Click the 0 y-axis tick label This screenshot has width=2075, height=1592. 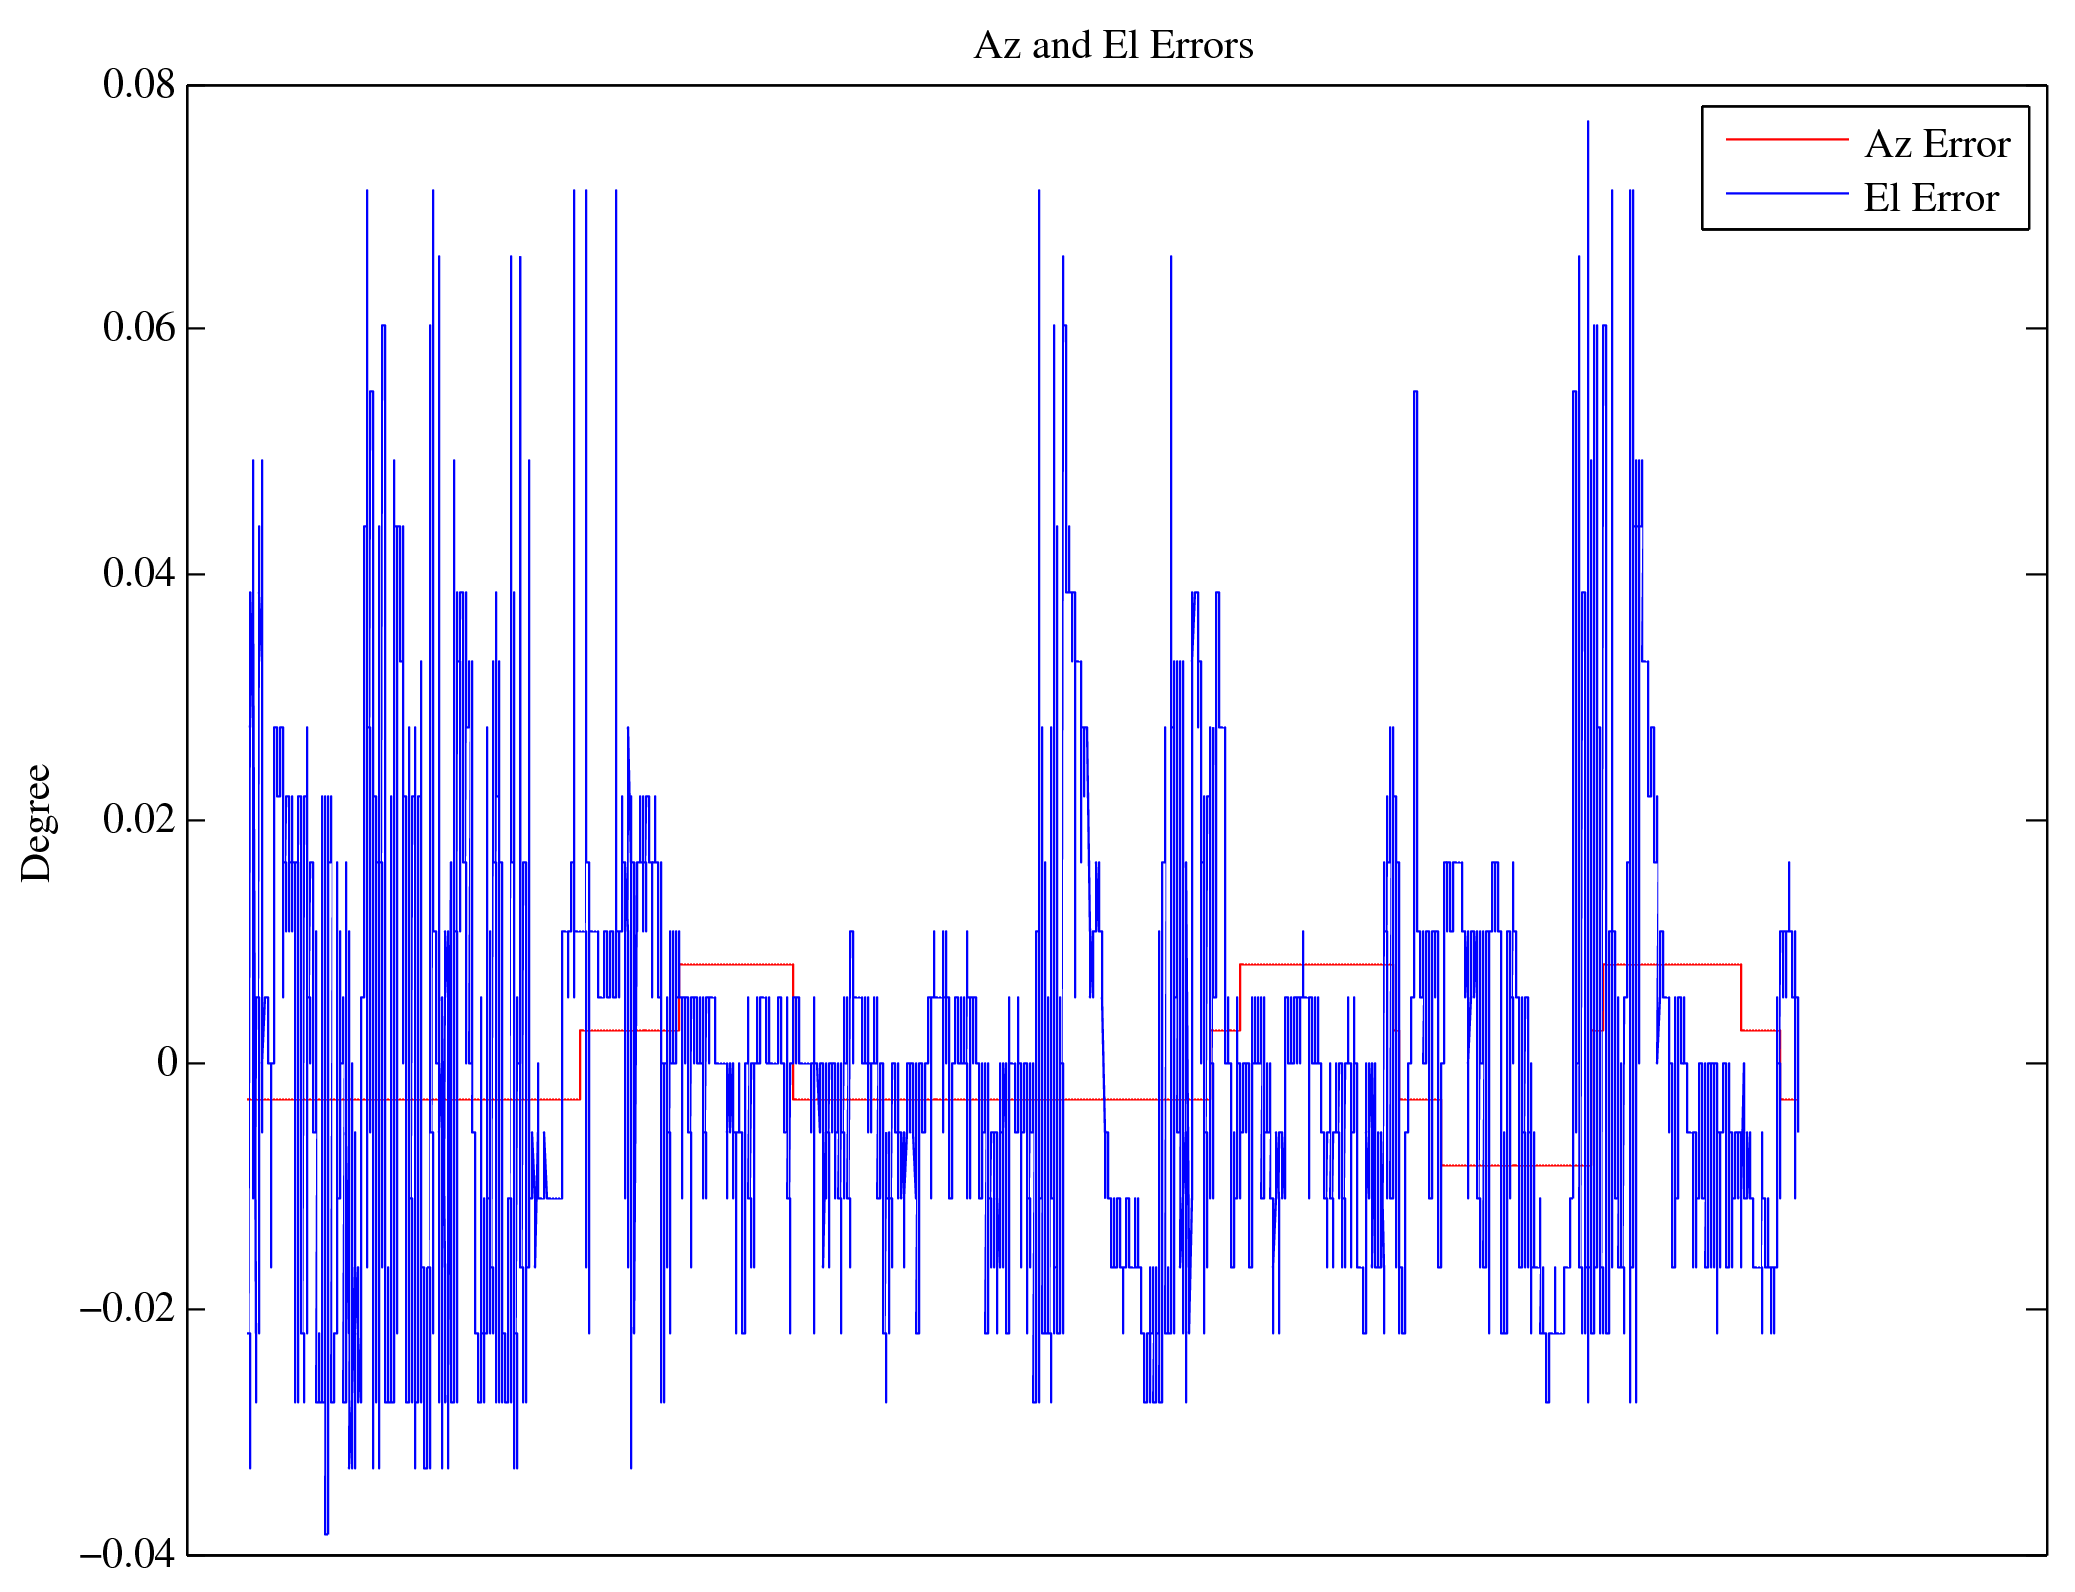pos(167,1063)
